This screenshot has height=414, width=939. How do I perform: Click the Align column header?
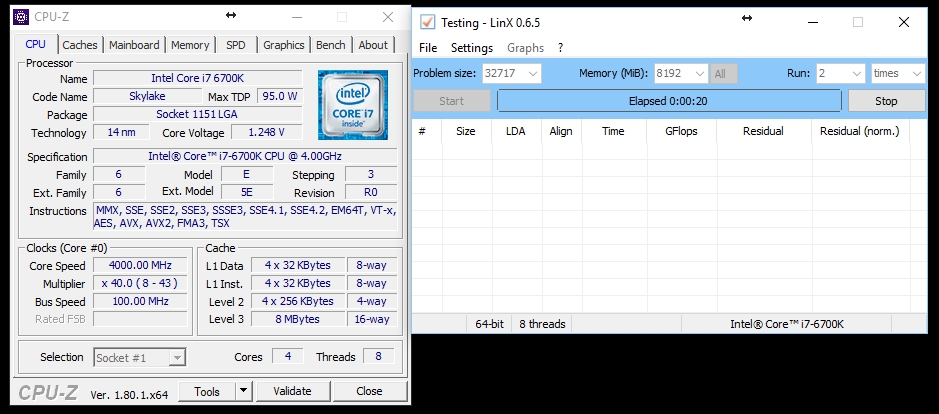tap(561, 131)
